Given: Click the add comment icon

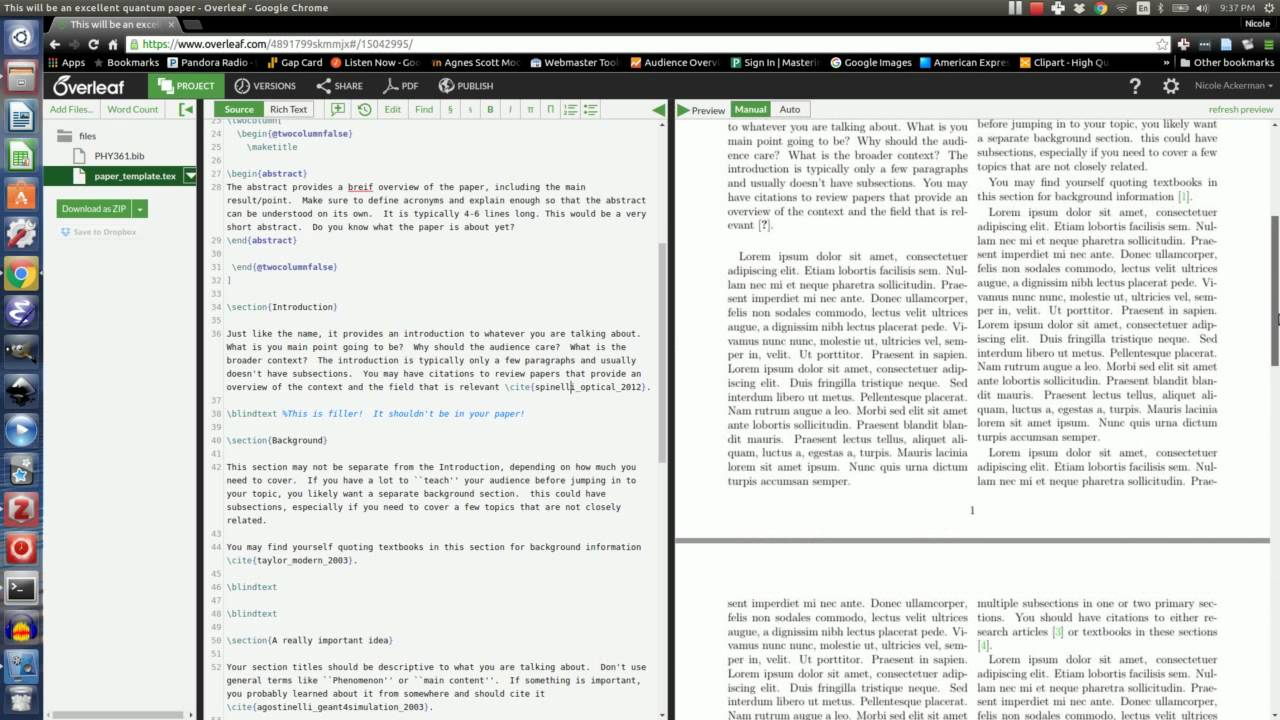Looking at the screenshot, I should click(x=338, y=109).
